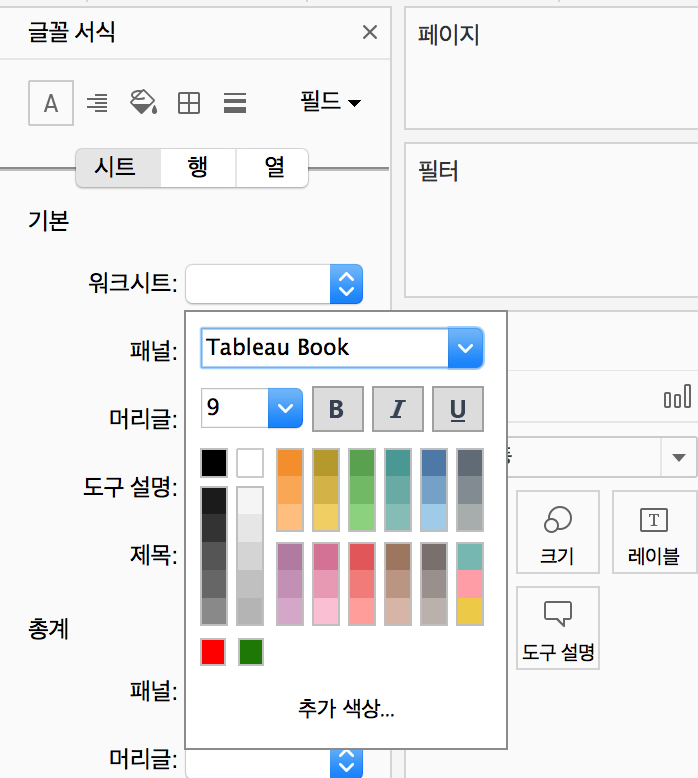Toggle Underline formatting
698x778 pixels.
(457, 409)
